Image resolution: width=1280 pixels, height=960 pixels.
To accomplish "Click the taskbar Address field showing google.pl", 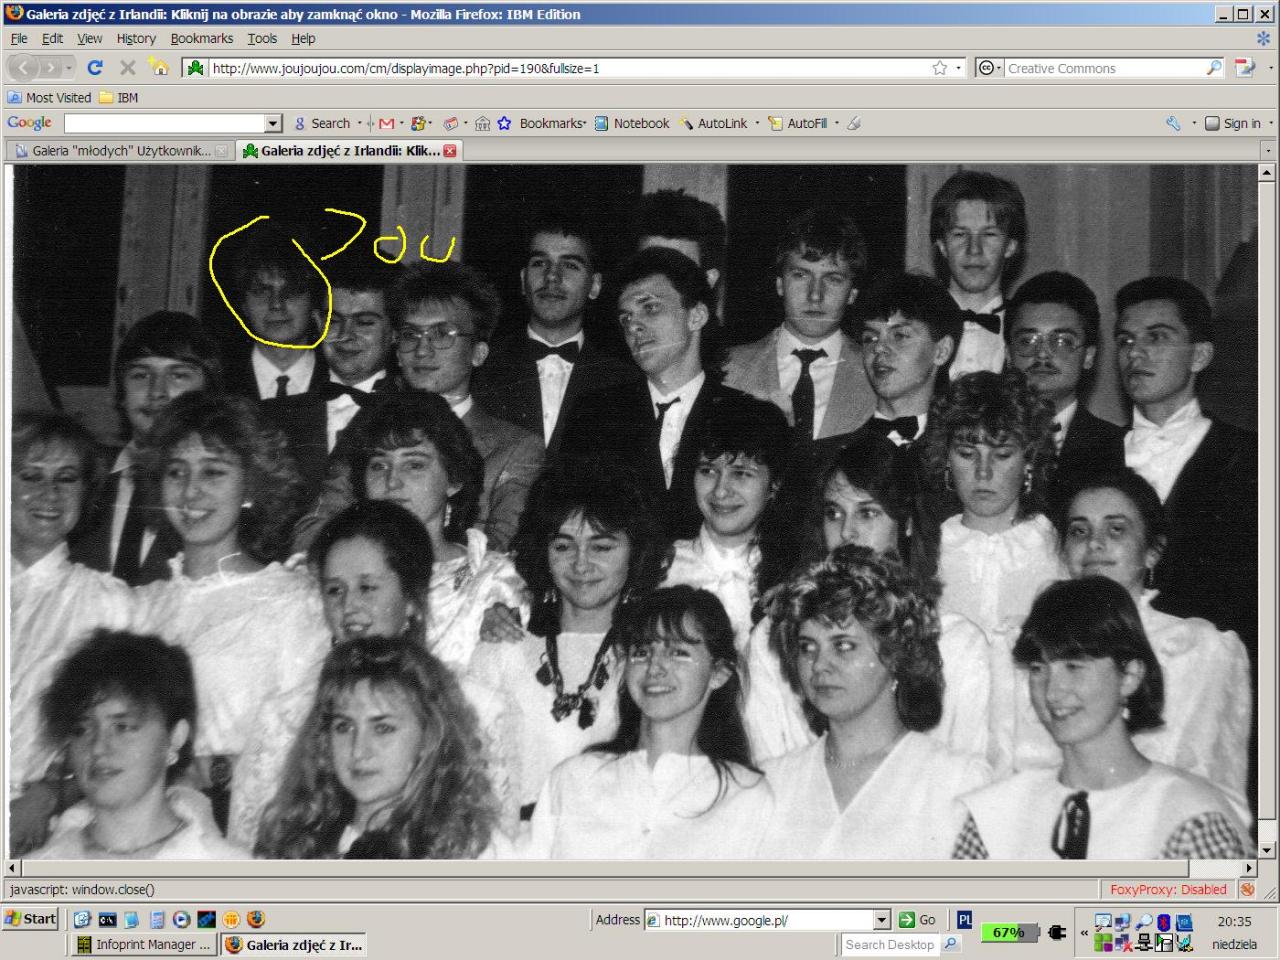I will 767,920.
